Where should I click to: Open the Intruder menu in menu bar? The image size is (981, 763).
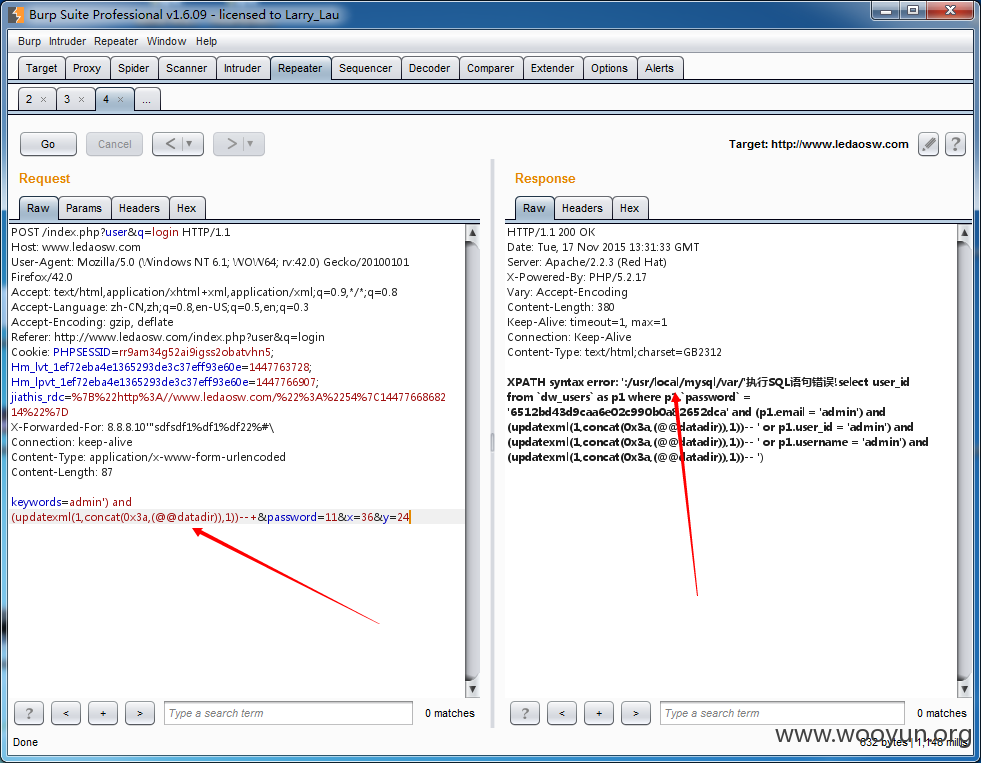point(67,41)
